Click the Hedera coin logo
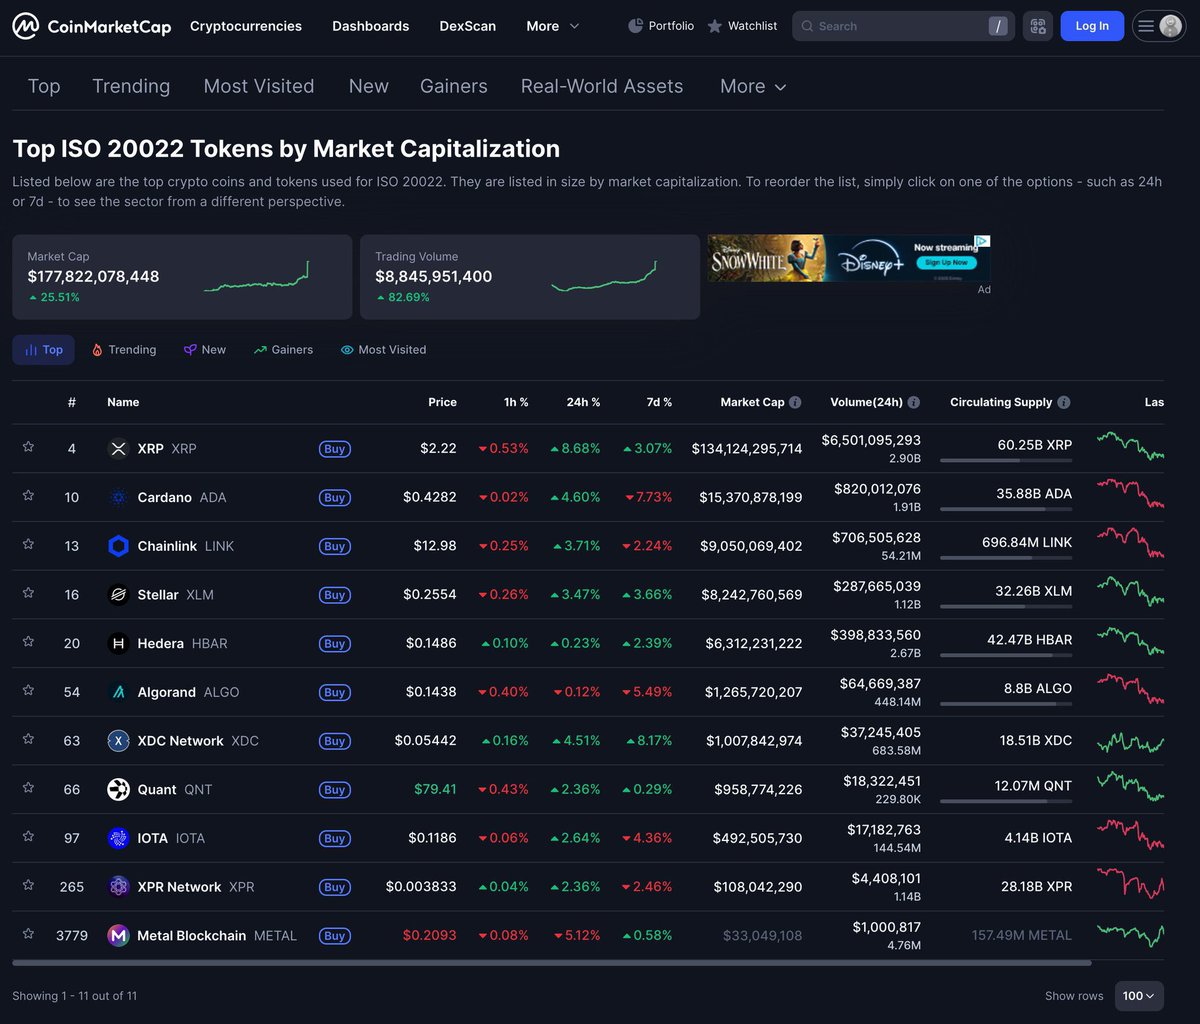This screenshot has height=1024, width=1200. point(118,644)
